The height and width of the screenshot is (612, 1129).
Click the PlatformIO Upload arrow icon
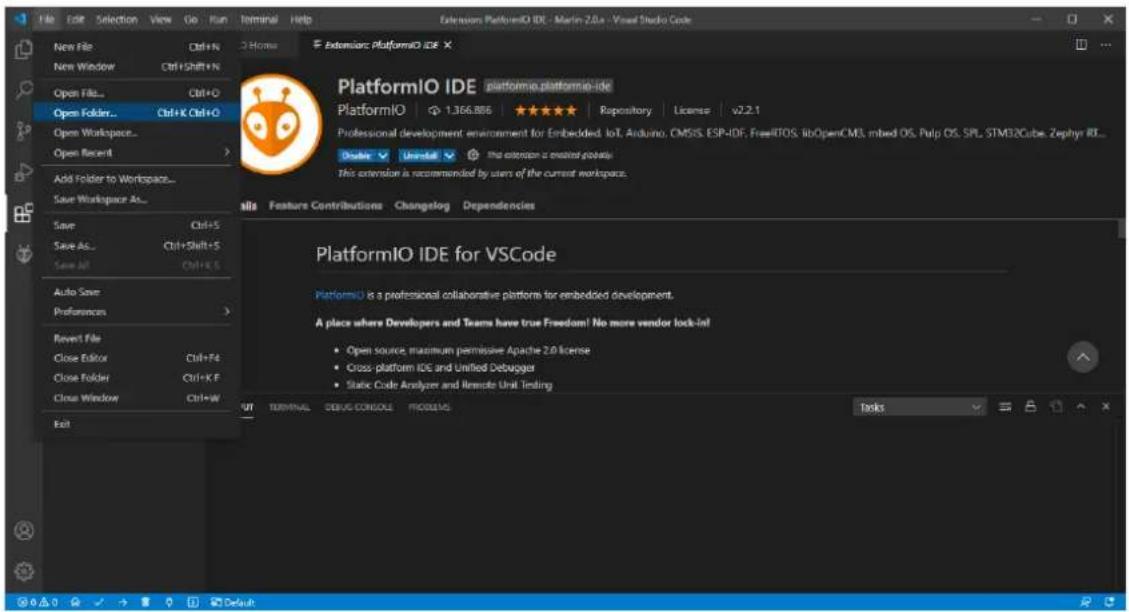coord(122,602)
